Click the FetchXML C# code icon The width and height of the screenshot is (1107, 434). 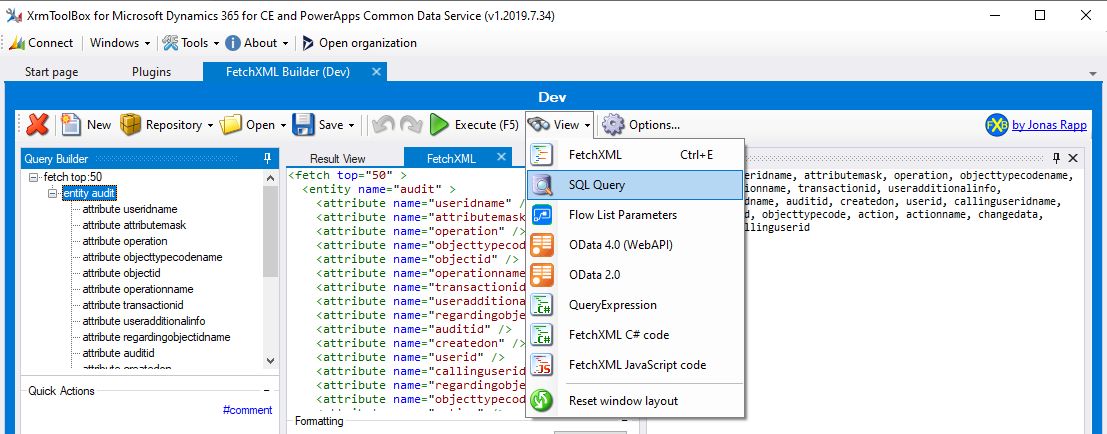coord(542,334)
